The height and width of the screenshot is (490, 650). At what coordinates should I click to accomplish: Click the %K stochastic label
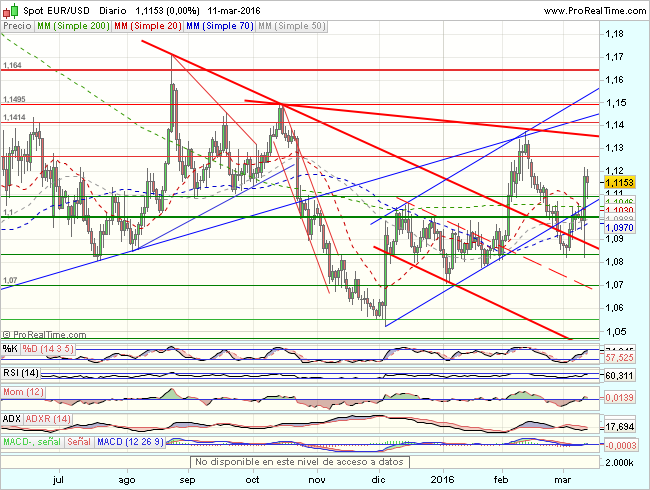(x=10, y=349)
